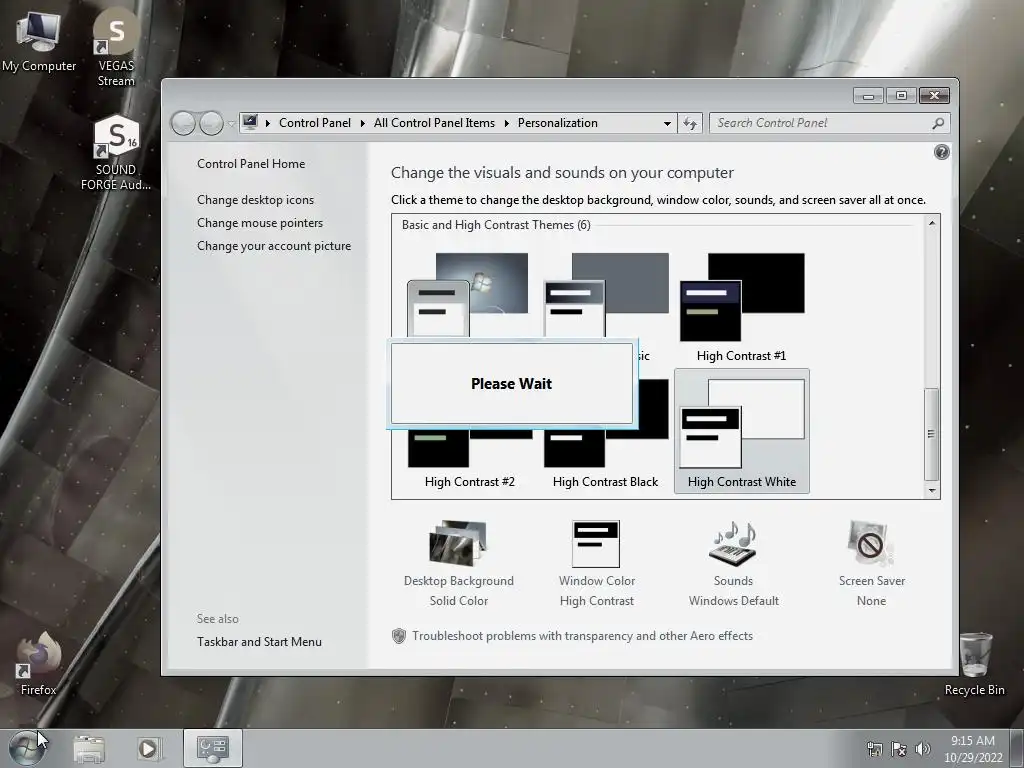Screen dimensions: 1024x768
Task: Click the network tray icon
Action: tap(874, 749)
